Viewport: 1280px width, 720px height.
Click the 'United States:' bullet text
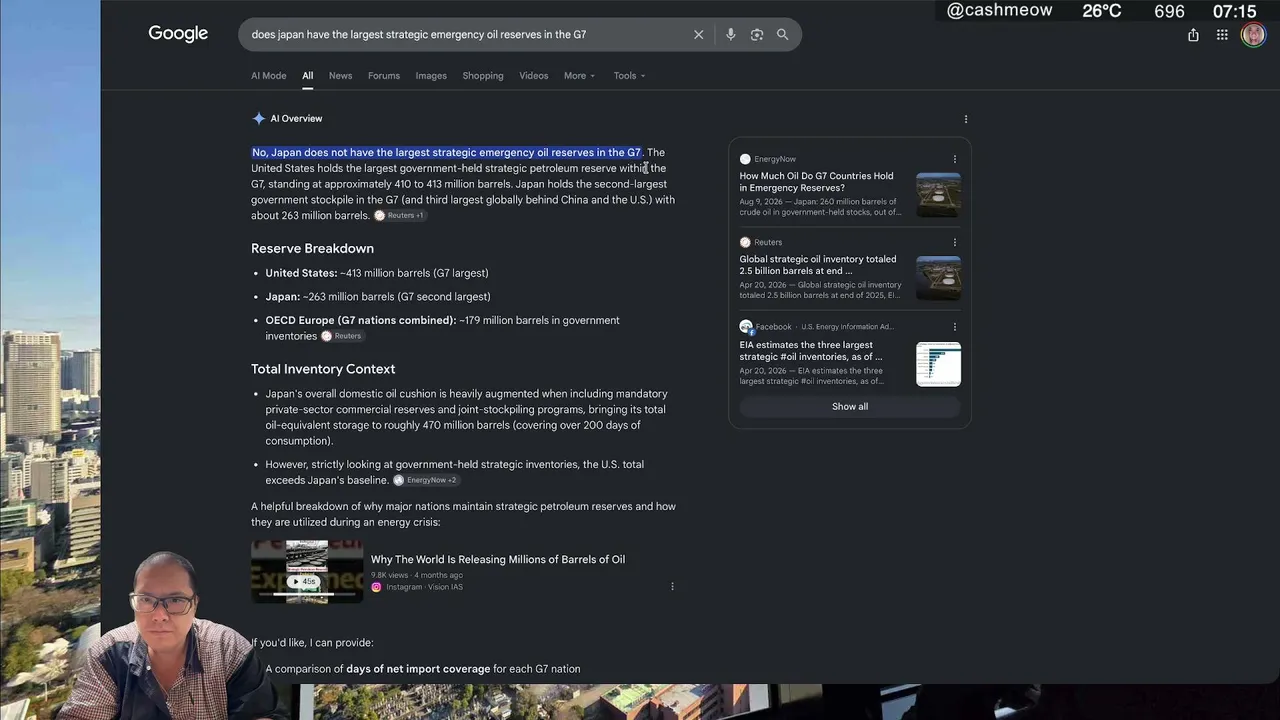pos(301,273)
